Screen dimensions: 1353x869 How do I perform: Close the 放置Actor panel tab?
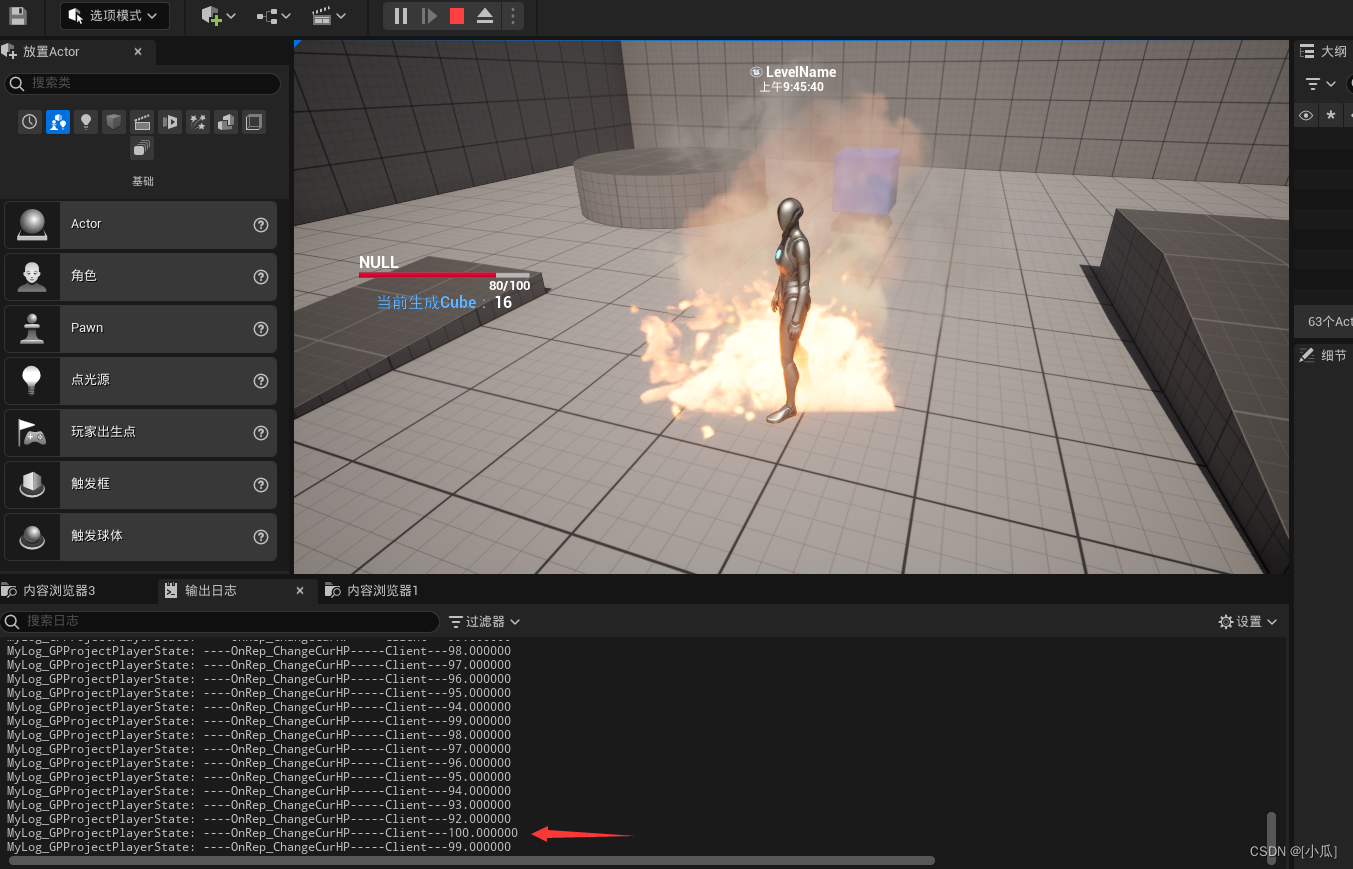[138, 52]
